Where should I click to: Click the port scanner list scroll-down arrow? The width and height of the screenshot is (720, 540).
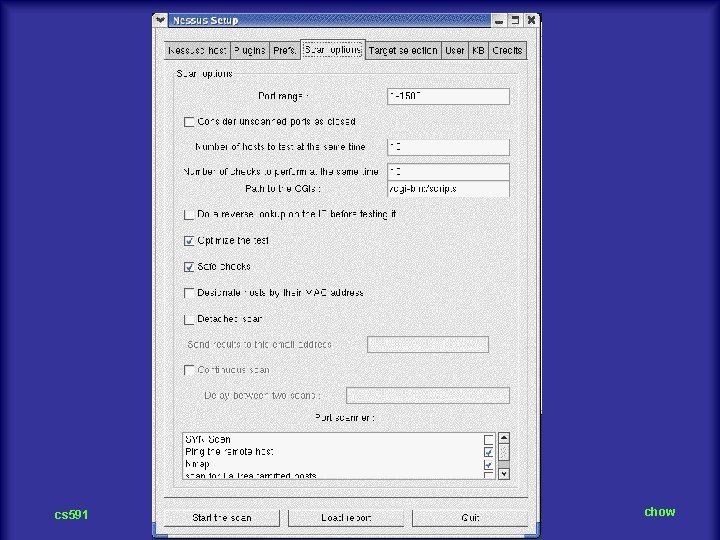[x=504, y=474]
